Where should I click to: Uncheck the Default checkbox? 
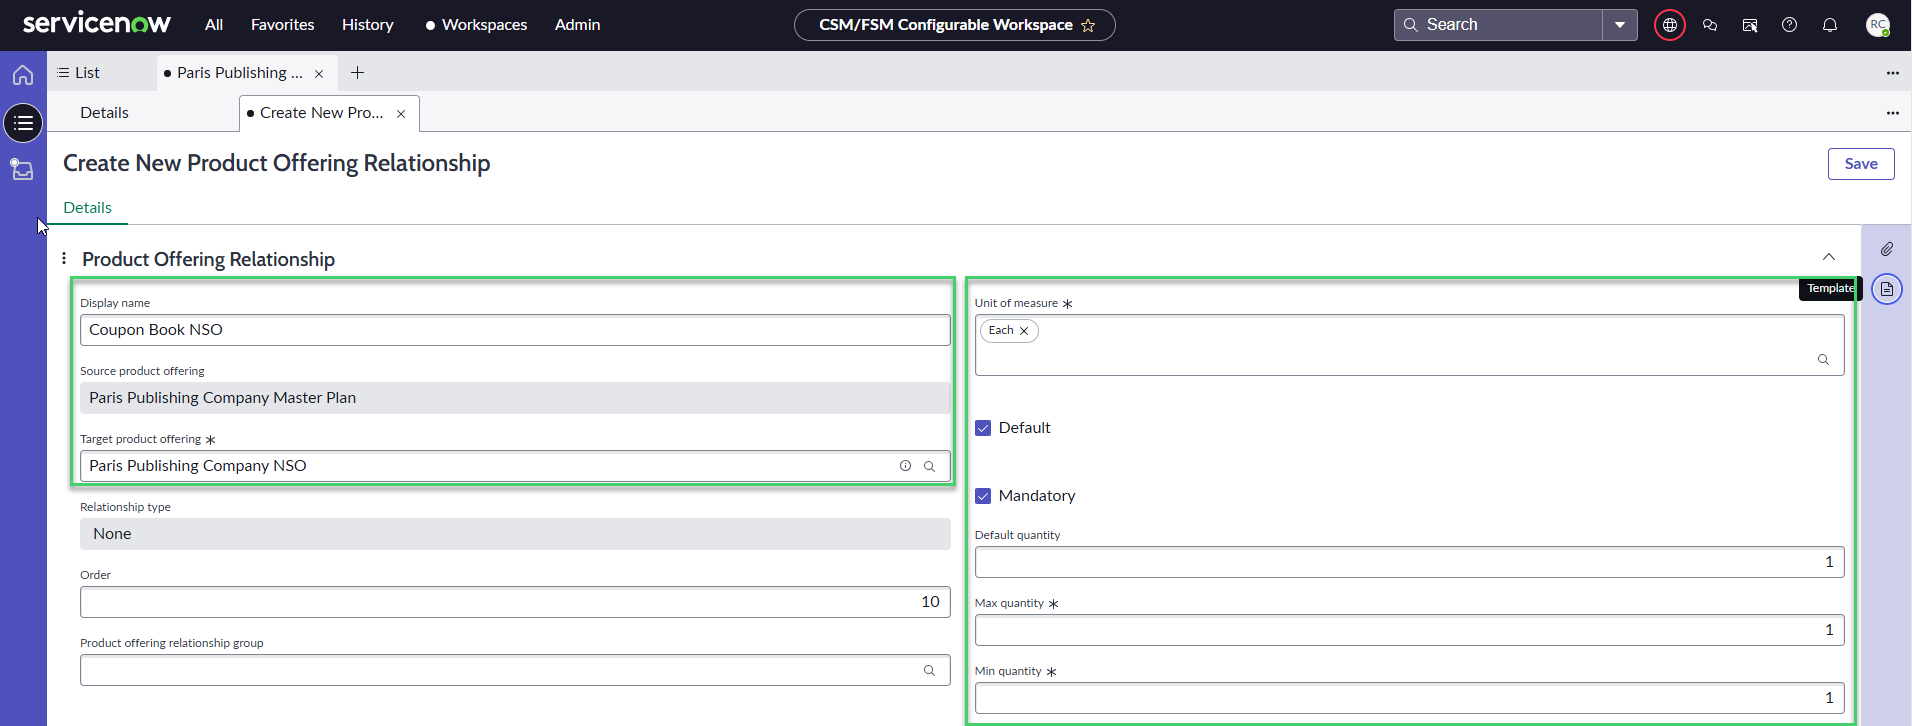(983, 428)
